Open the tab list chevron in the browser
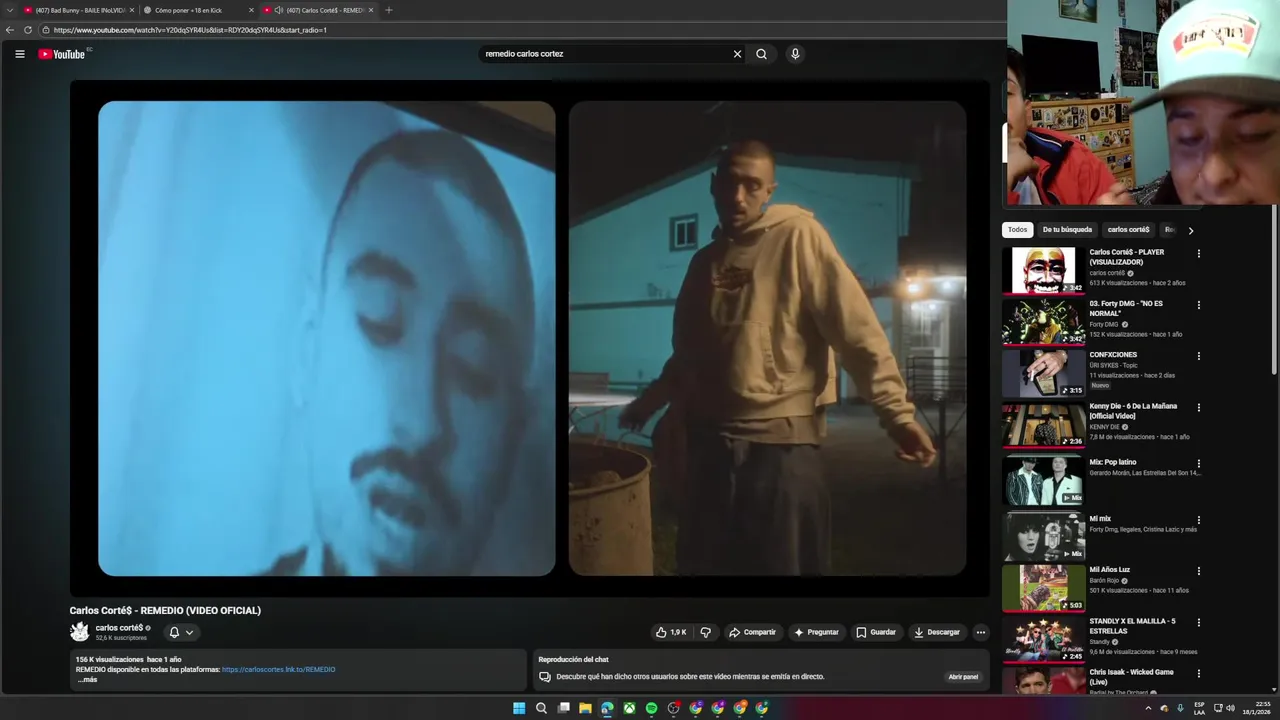 9,10
